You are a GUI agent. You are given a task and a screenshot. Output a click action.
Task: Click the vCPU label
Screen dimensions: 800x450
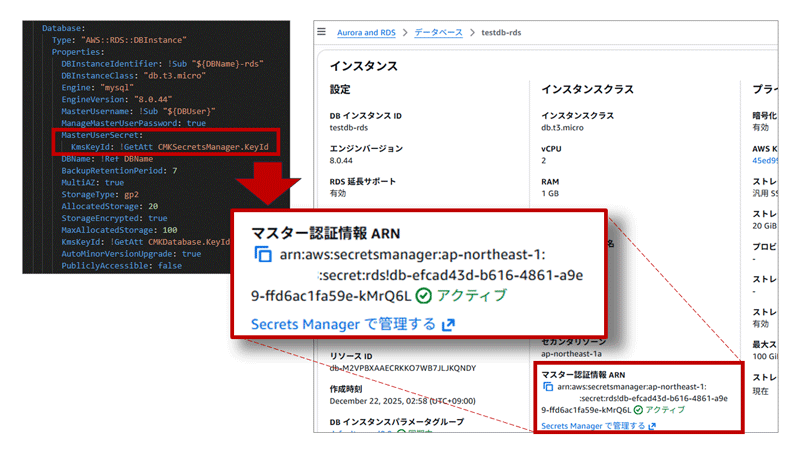[551, 148]
